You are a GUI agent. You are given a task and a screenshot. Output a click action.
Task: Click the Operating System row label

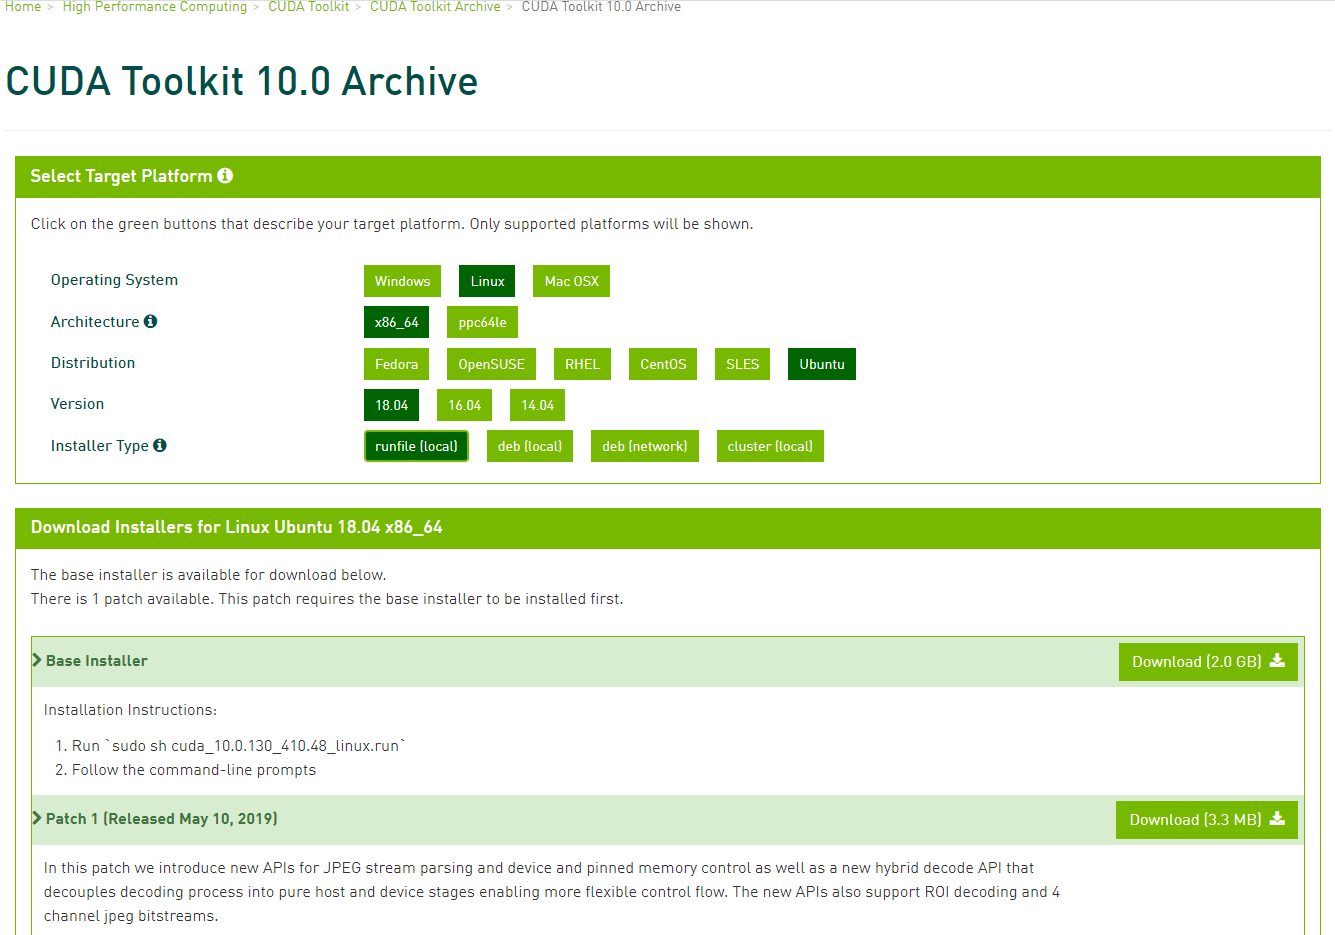click(x=114, y=280)
